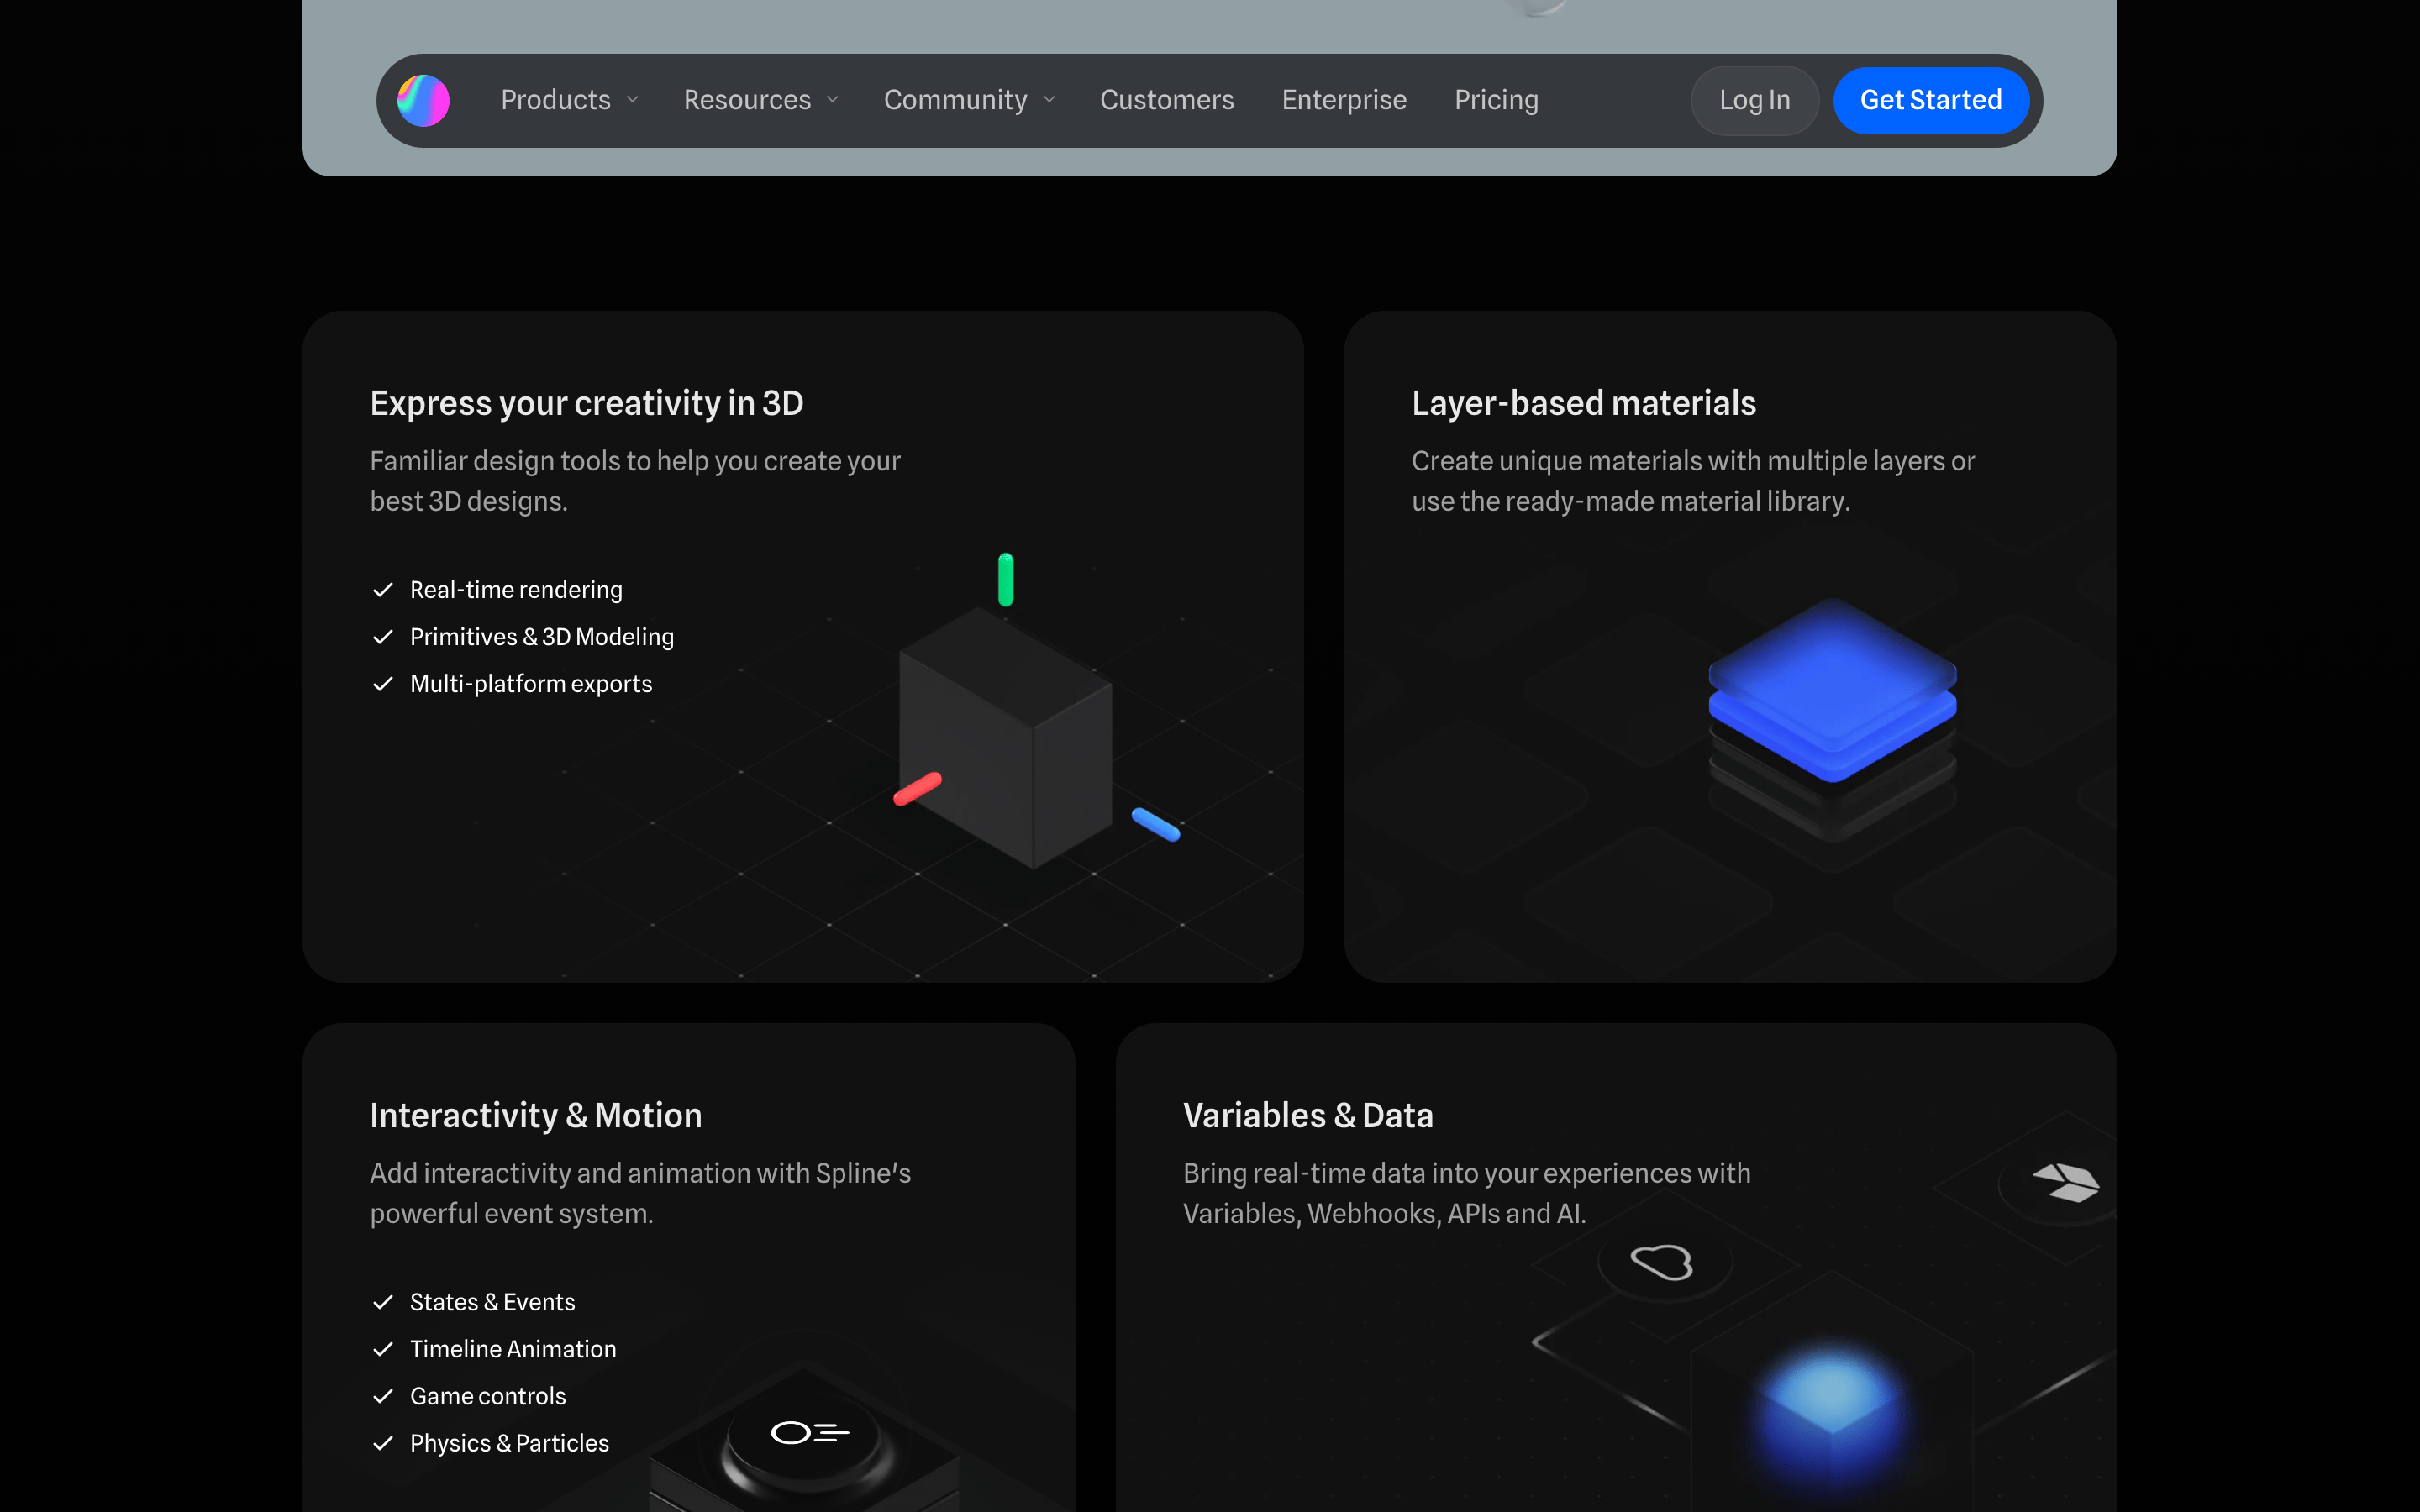The width and height of the screenshot is (2420, 1512).
Task: Click the dark 3D cube illustration
Action: 1006,738
